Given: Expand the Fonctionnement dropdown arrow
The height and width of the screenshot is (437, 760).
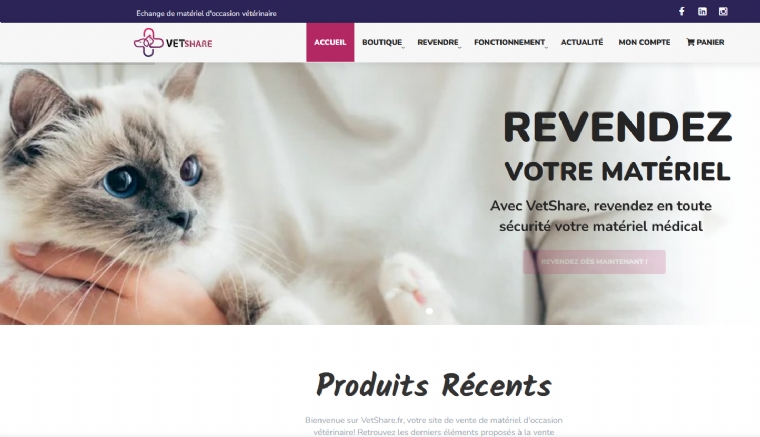Looking at the screenshot, I should [x=546, y=47].
